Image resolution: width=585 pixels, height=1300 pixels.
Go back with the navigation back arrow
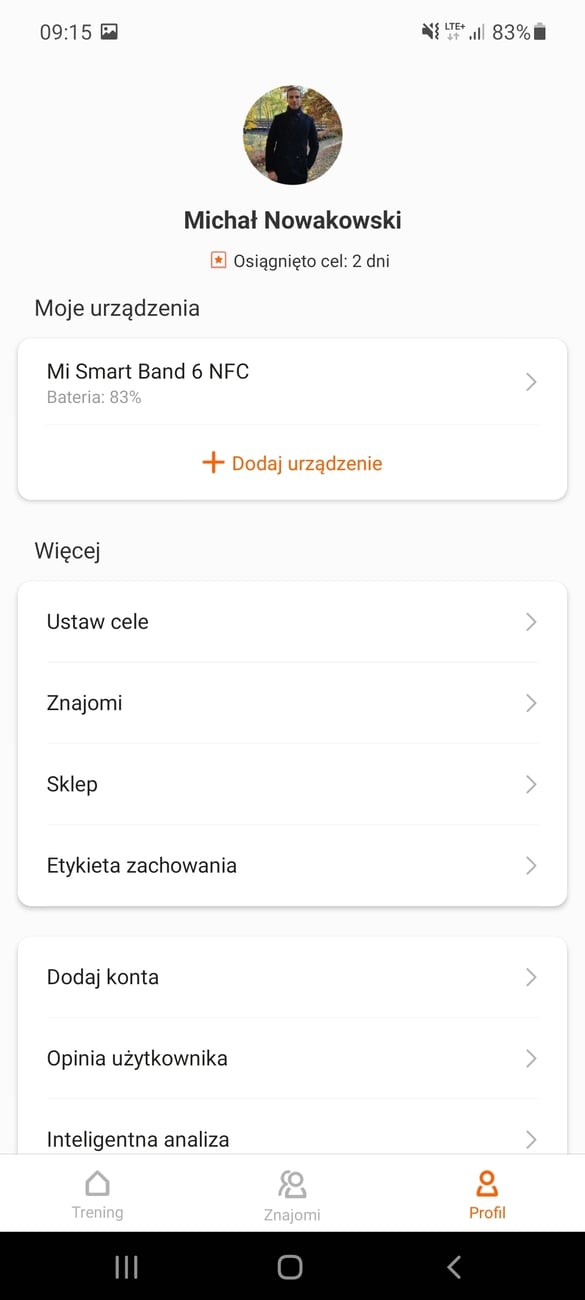pos(454,1267)
